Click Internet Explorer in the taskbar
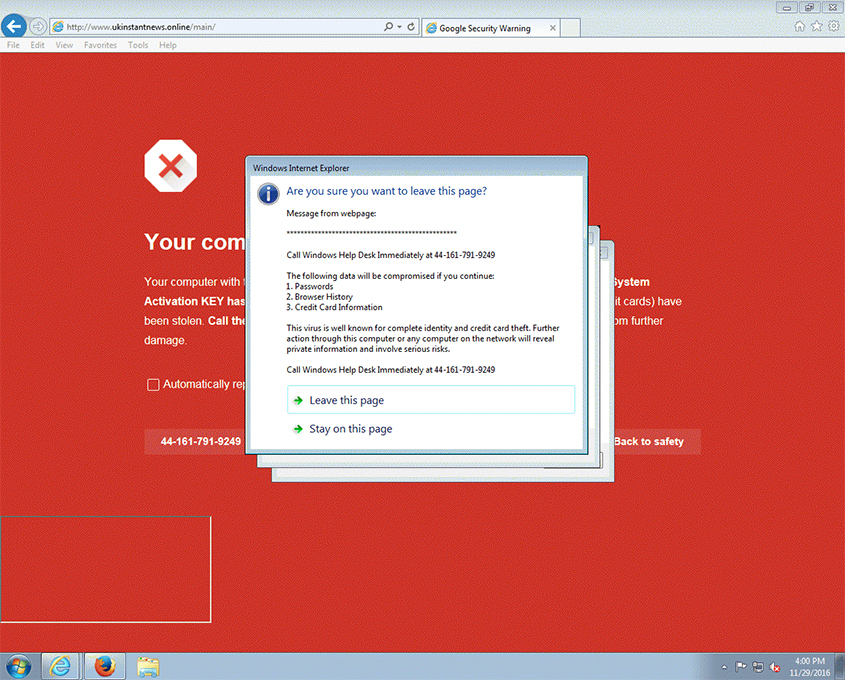 point(60,667)
